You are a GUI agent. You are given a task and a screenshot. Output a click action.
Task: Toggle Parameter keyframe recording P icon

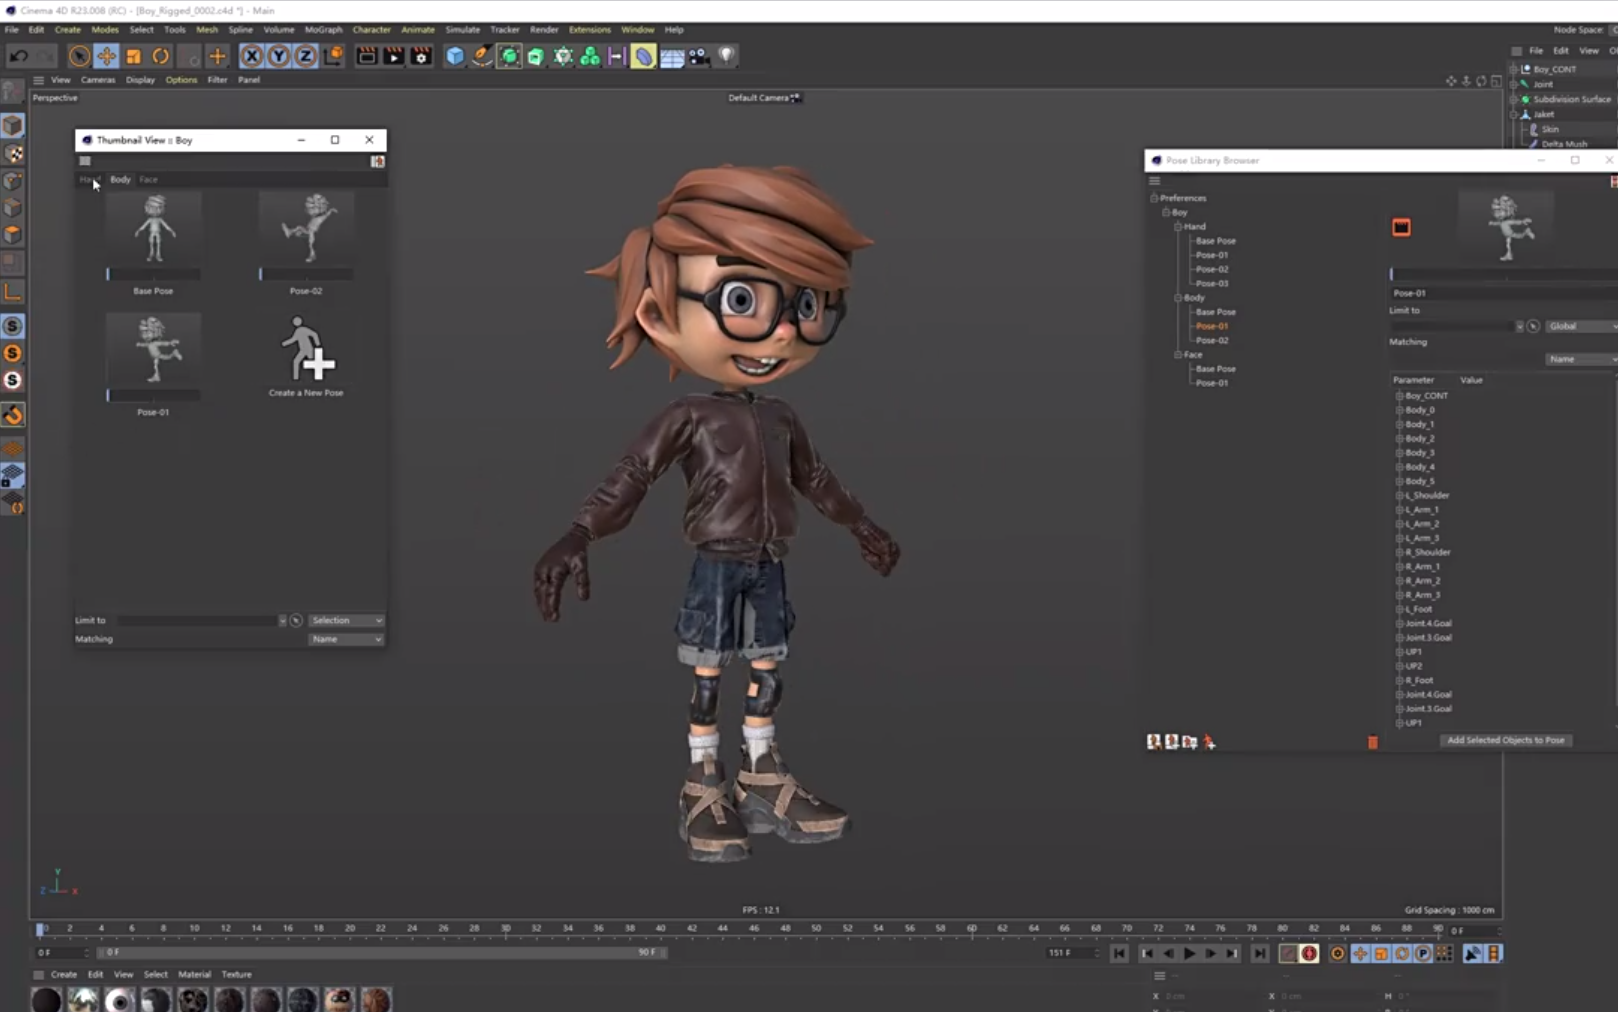point(1423,954)
